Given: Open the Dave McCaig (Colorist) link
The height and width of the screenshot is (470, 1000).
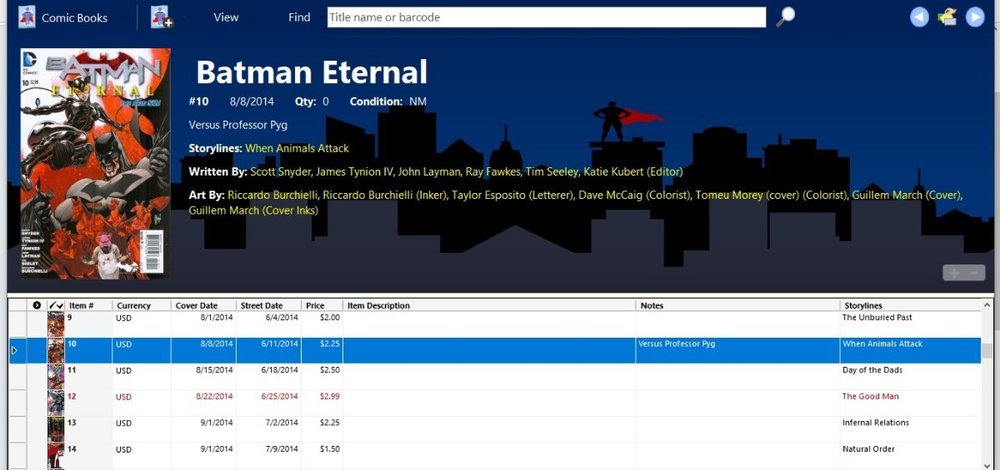Looking at the screenshot, I should [x=634, y=195].
